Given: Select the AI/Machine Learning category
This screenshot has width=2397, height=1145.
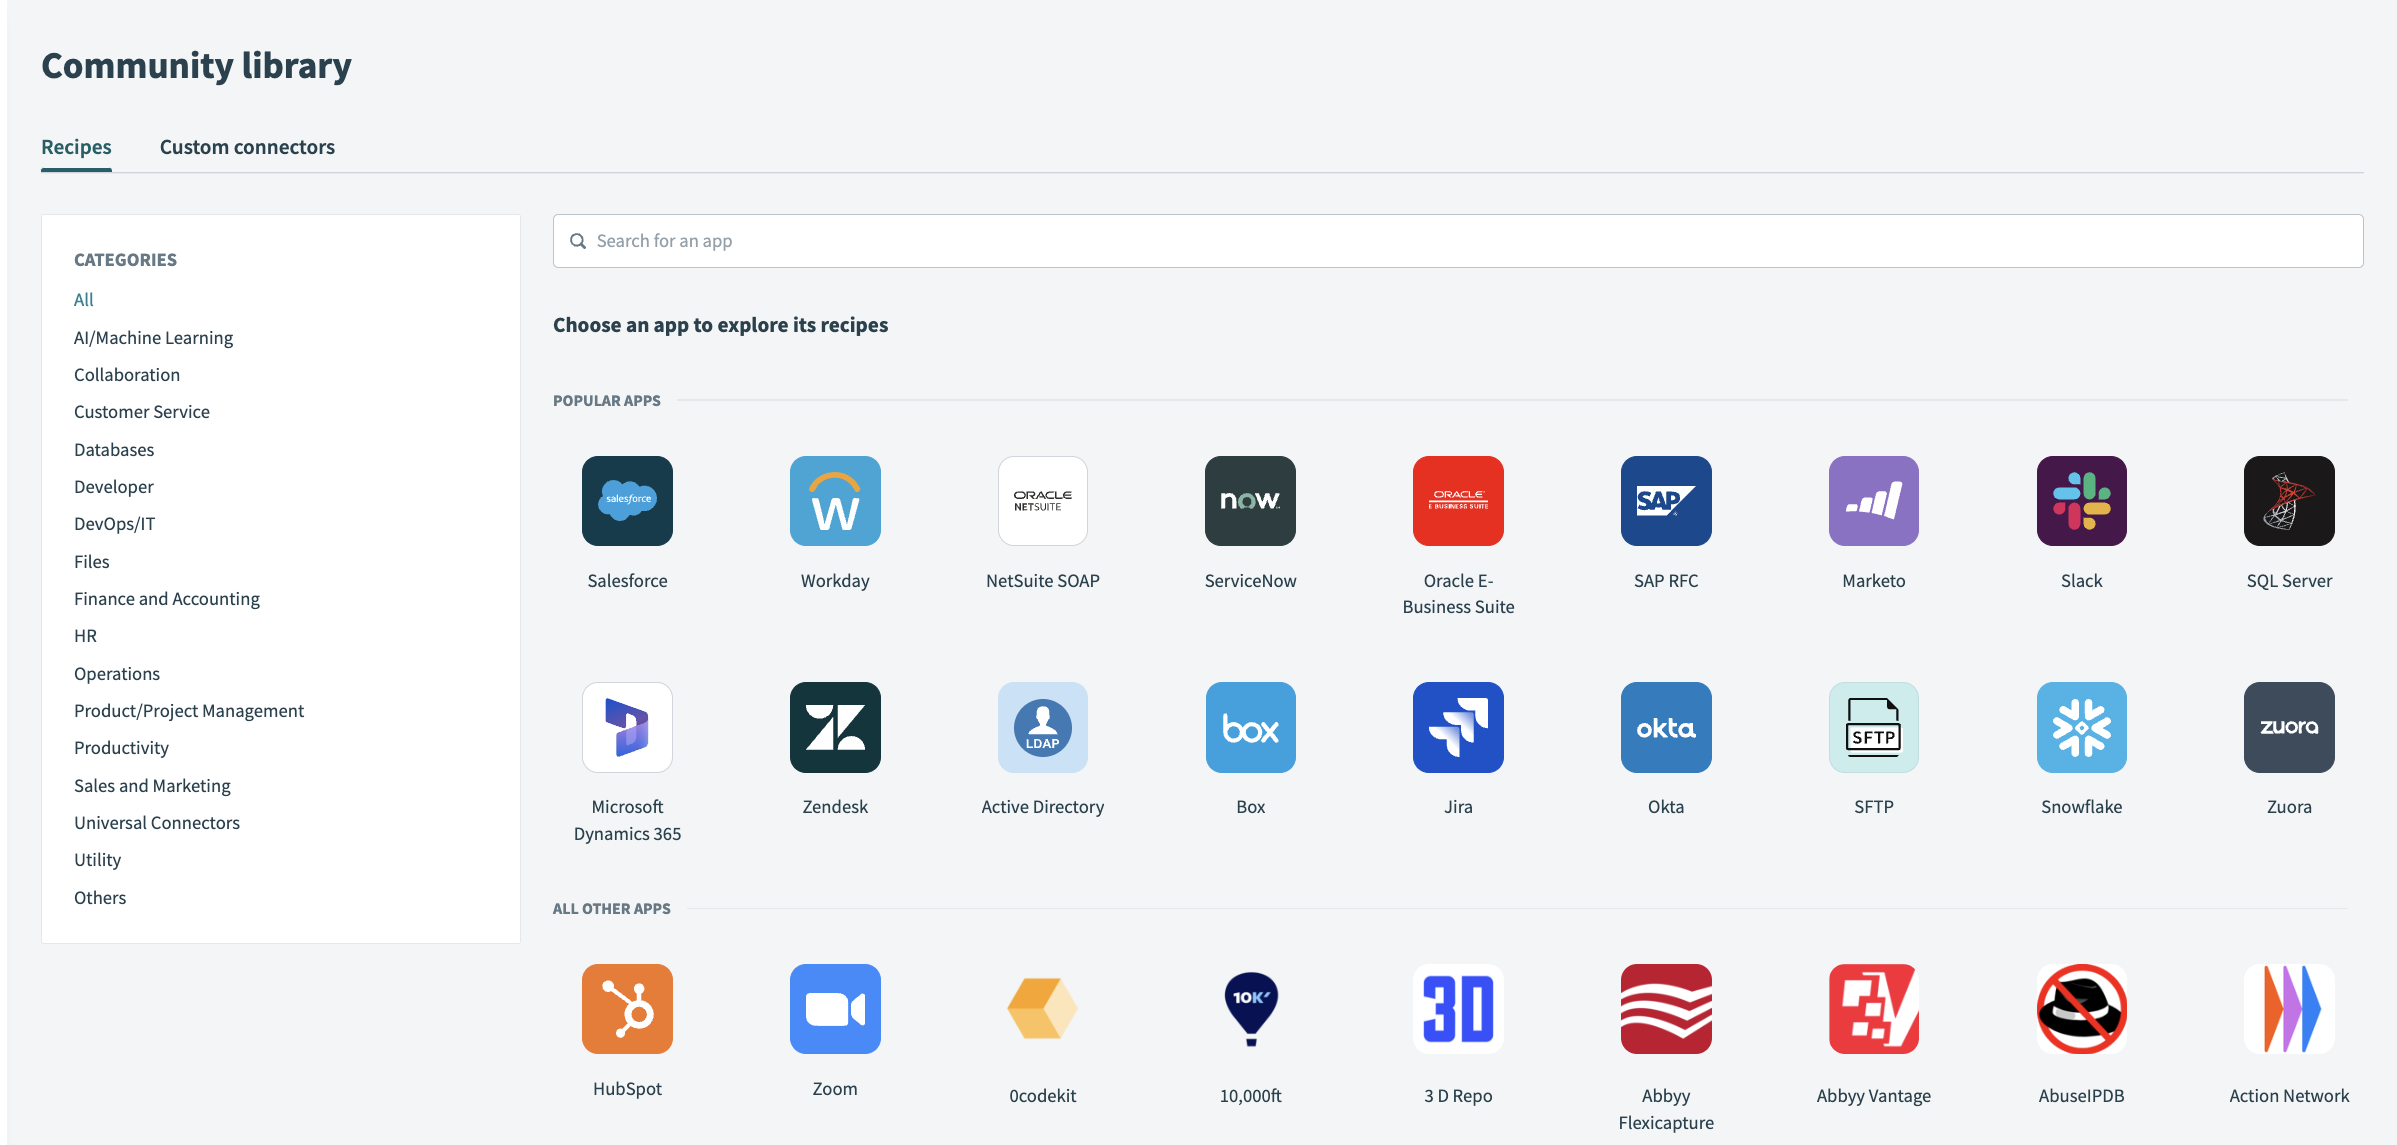Looking at the screenshot, I should [x=153, y=336].
